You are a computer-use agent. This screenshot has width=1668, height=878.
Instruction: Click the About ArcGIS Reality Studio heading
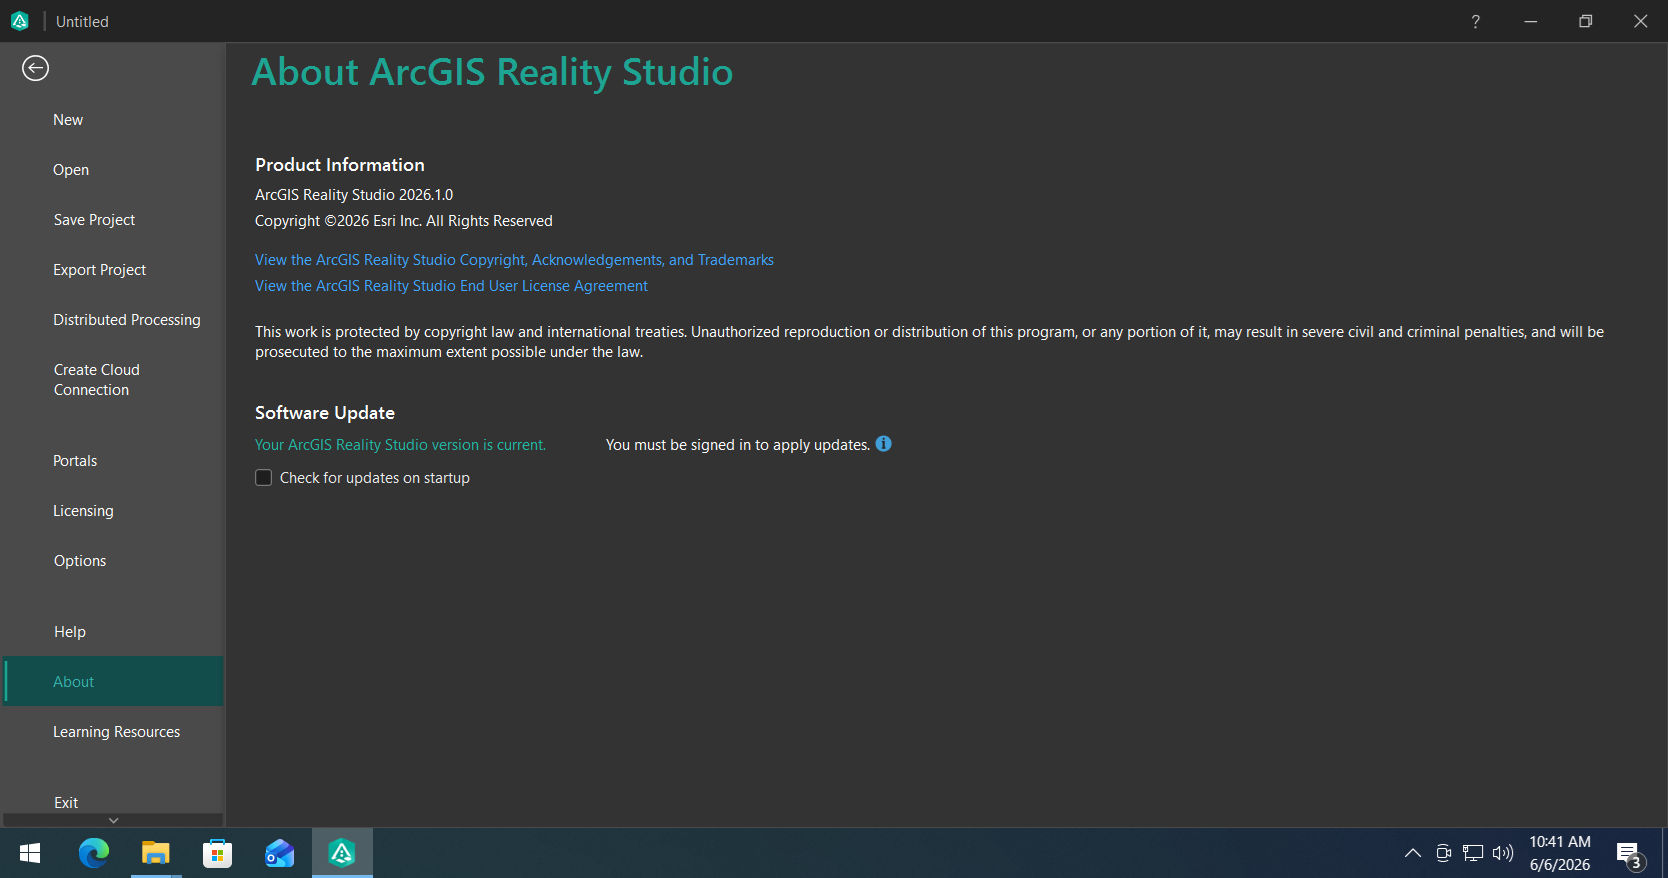492,73
